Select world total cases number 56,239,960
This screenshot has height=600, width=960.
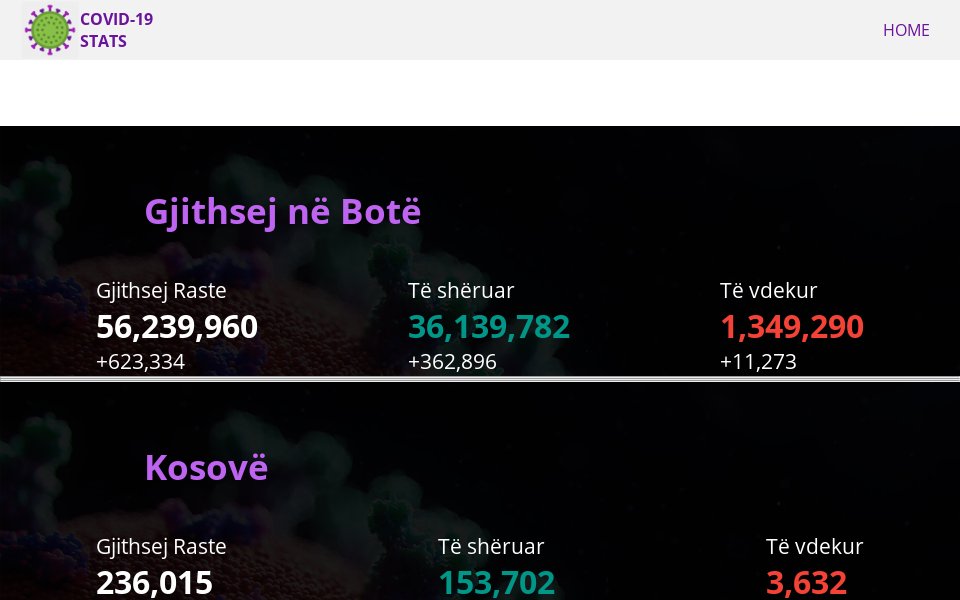click(x=177, y=327)
